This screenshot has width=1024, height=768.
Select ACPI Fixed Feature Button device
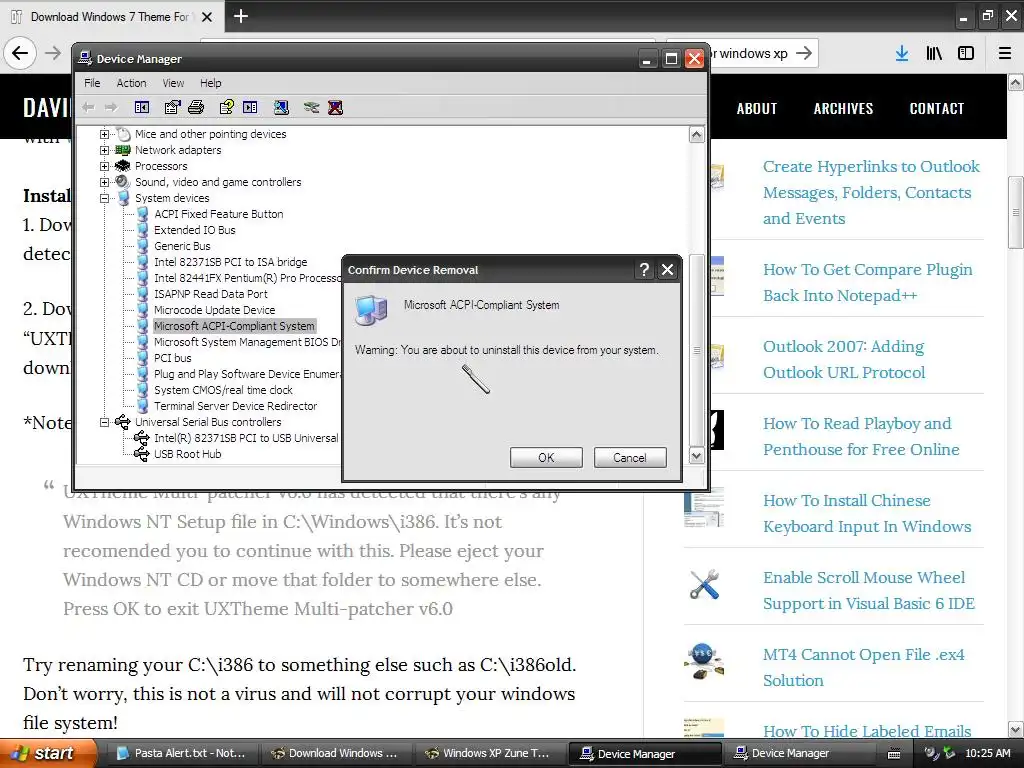coord(219,214)
